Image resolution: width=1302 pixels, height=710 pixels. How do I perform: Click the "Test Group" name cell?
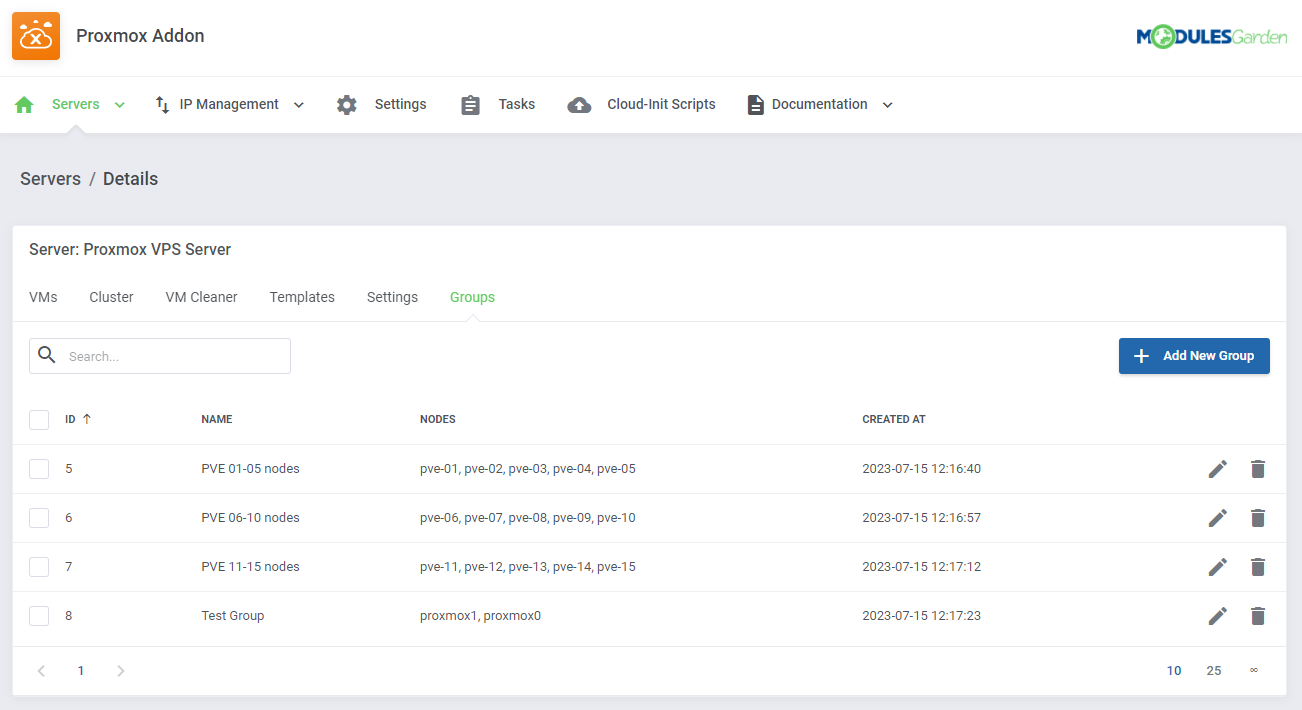tap(233, 616)
